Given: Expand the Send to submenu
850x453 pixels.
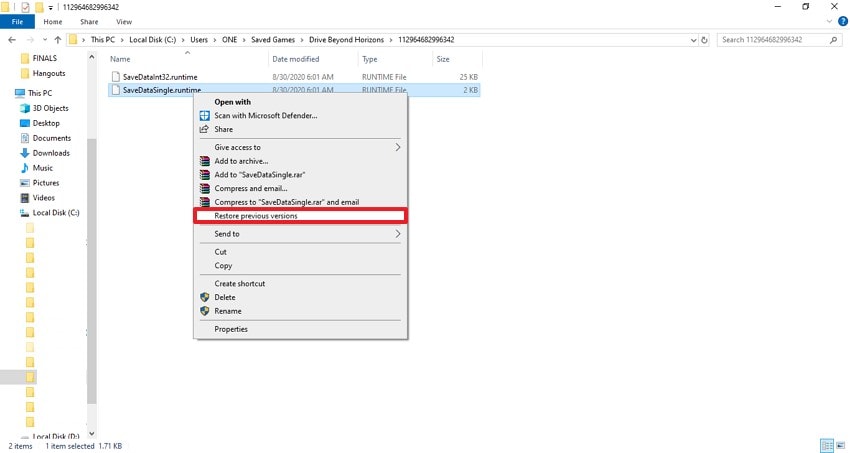Looking at the screenshot, I should click(x=300, y=234).
